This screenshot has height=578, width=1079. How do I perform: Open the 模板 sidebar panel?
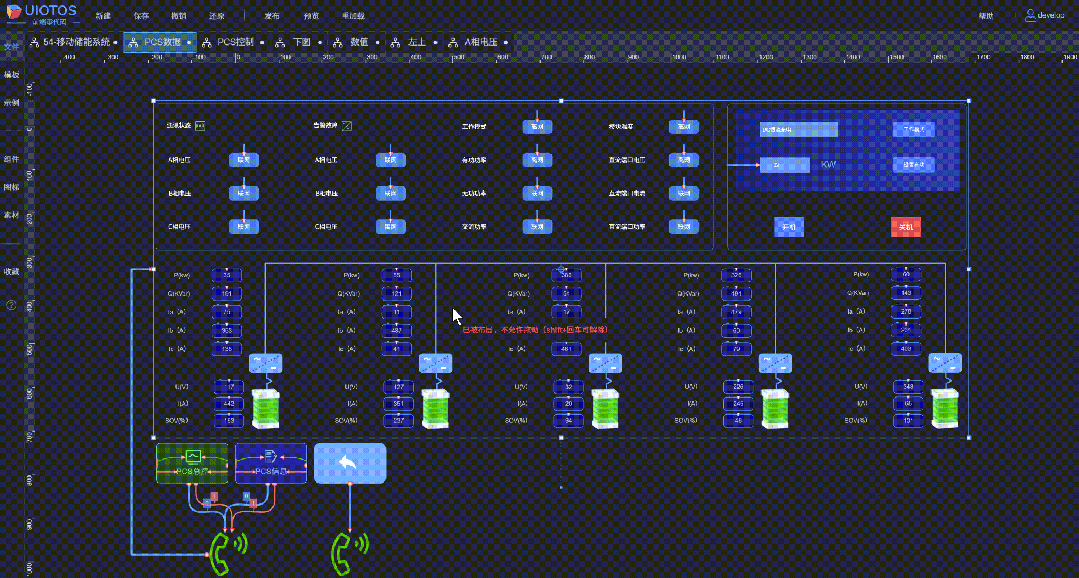(x=11, y=74)
